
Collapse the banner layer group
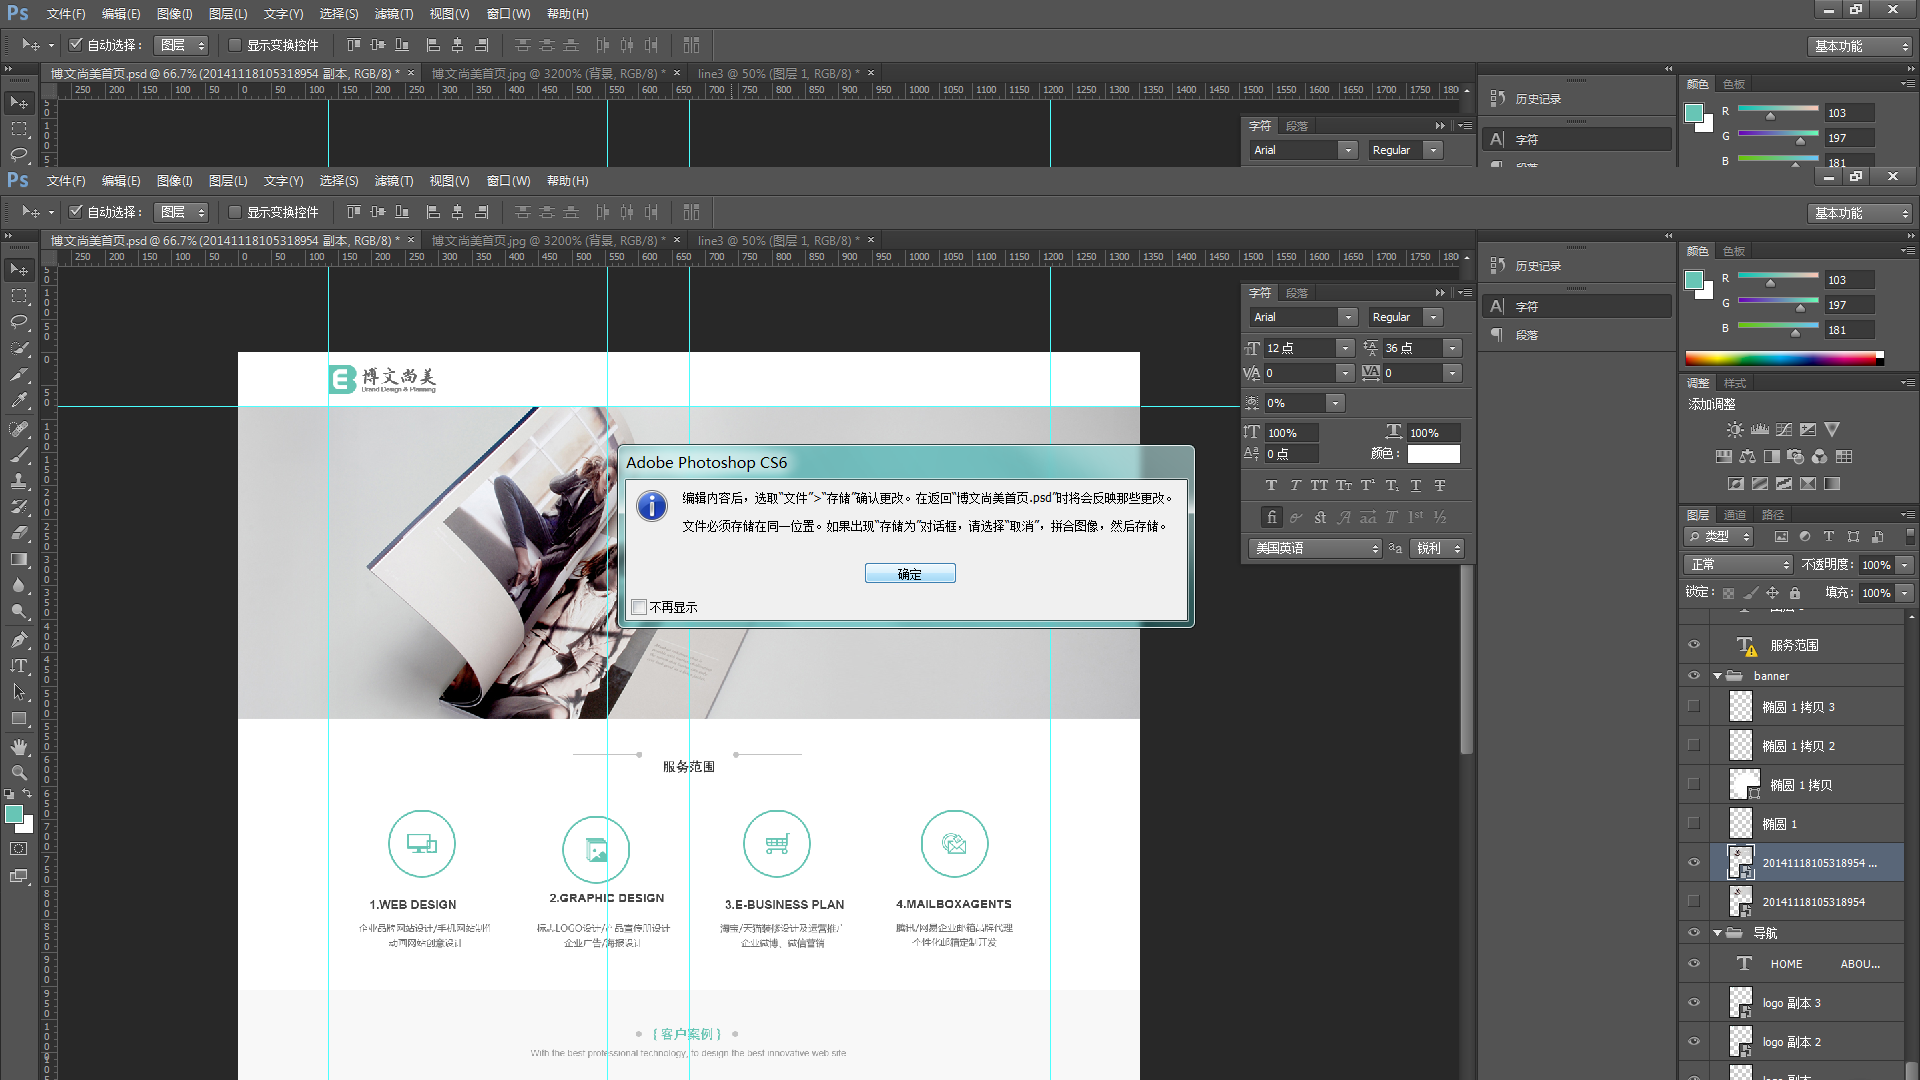[x=1718, y=676]
